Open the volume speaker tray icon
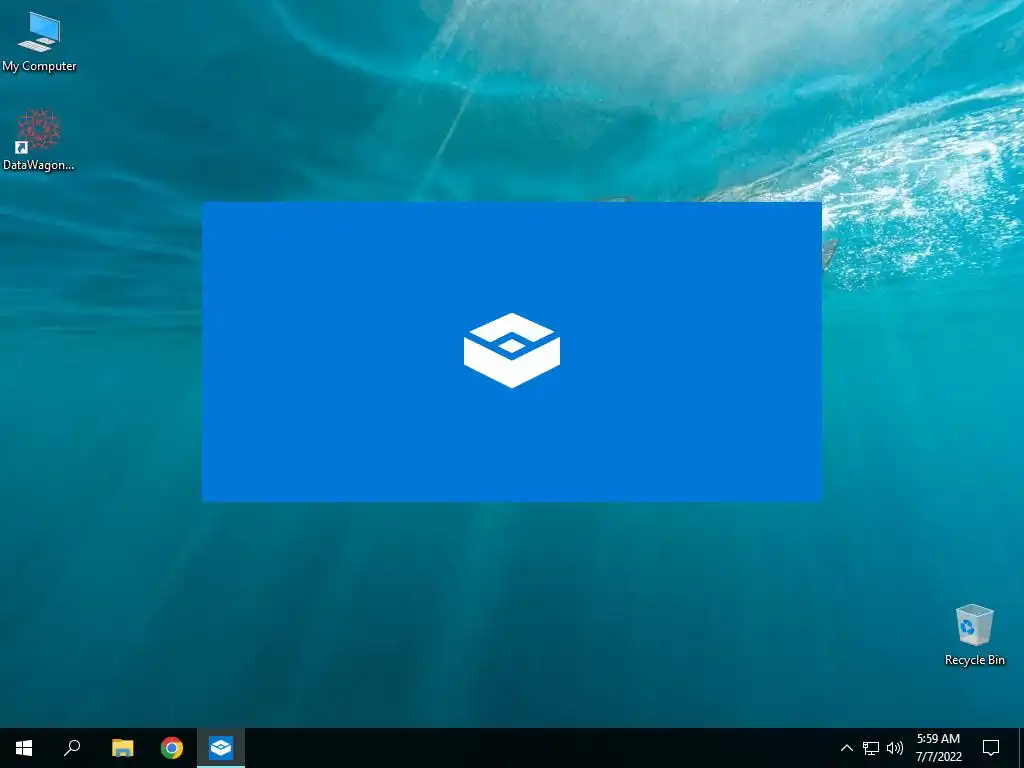The height and width of the screenshot is (768, 1024). (895, 748)
